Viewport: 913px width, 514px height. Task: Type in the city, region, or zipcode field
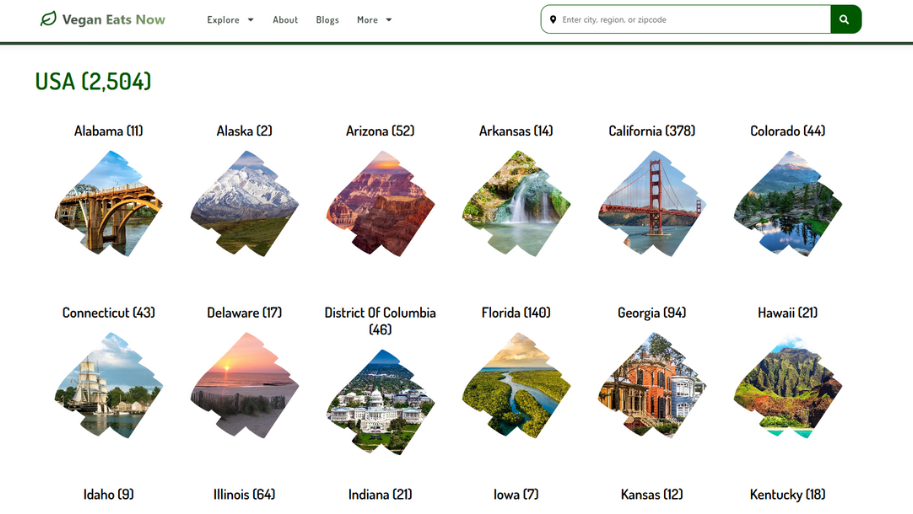pyautogui.click(x=690, y=20)
